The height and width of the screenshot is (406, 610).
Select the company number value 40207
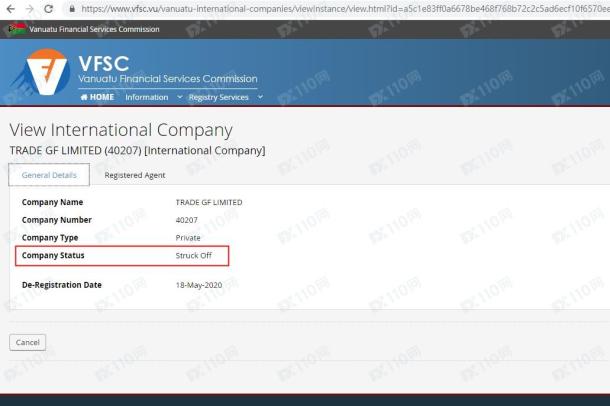point(187,220)
